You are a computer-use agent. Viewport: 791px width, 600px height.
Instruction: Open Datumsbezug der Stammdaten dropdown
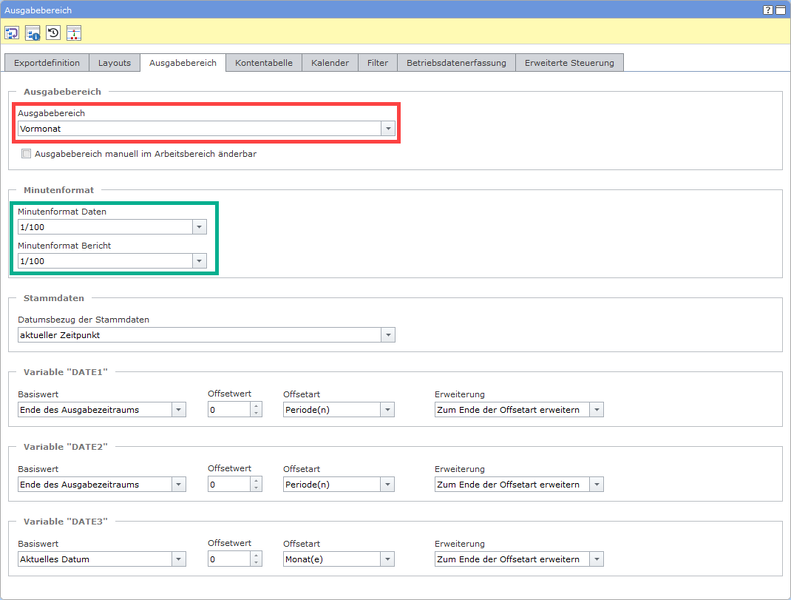click(x=387, y=335)
